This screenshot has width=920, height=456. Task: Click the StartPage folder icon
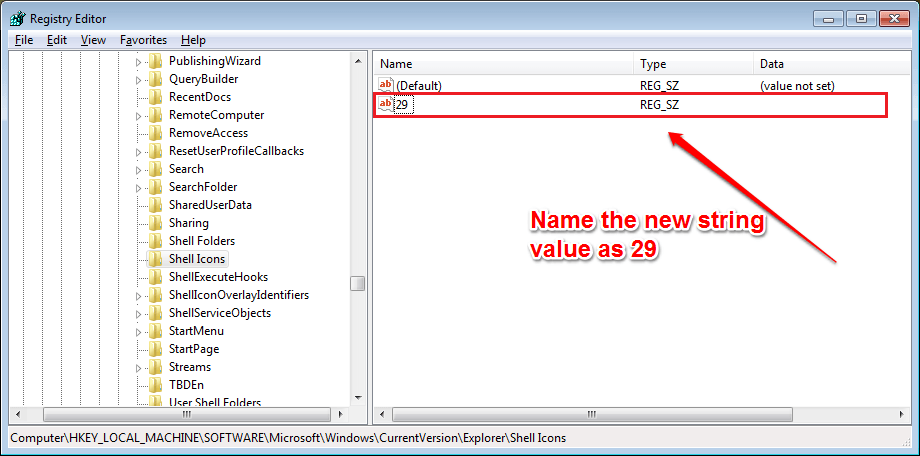coord(155,349)
